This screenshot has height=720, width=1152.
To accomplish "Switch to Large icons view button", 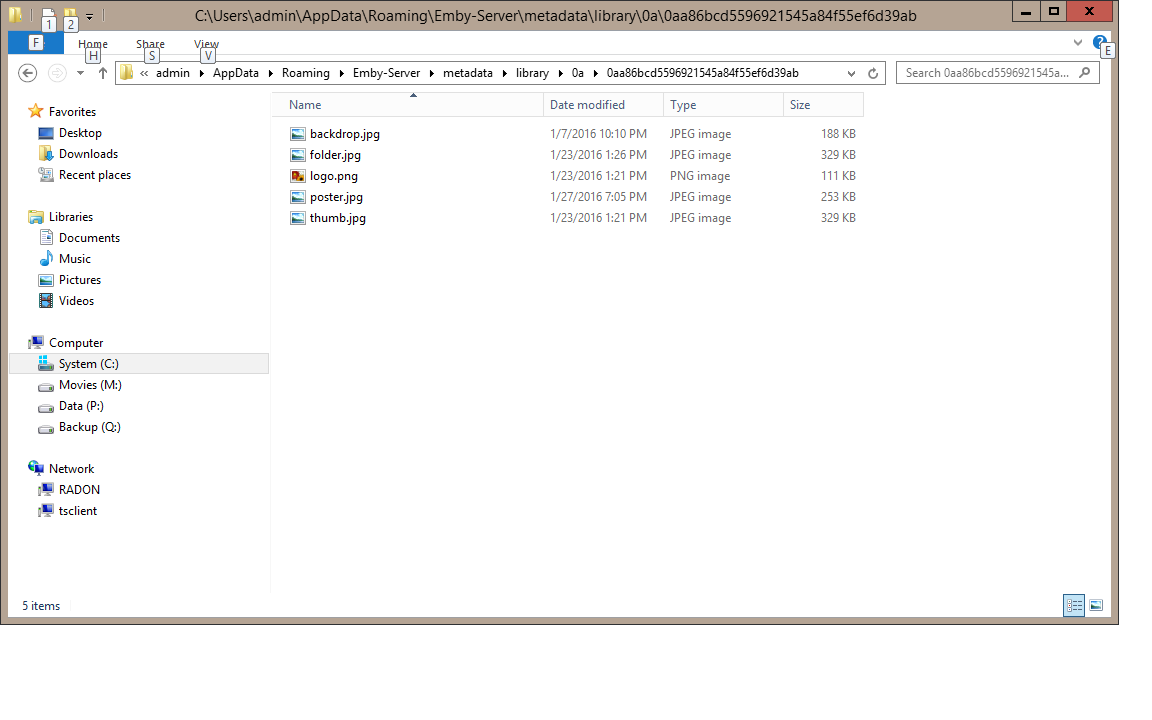I will pyautogui.click(x=1095, y=605).
